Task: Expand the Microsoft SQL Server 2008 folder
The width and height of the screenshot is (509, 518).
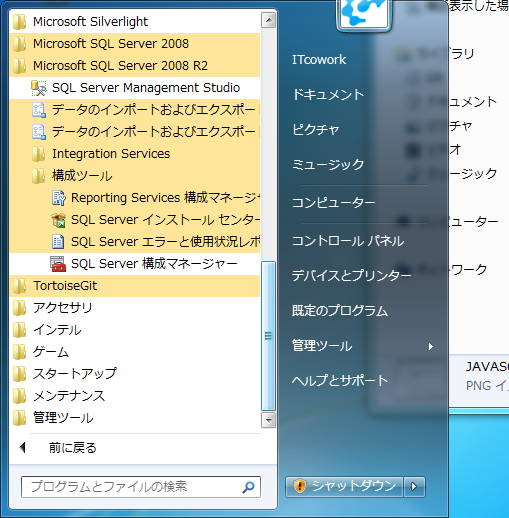Action: 135,44
